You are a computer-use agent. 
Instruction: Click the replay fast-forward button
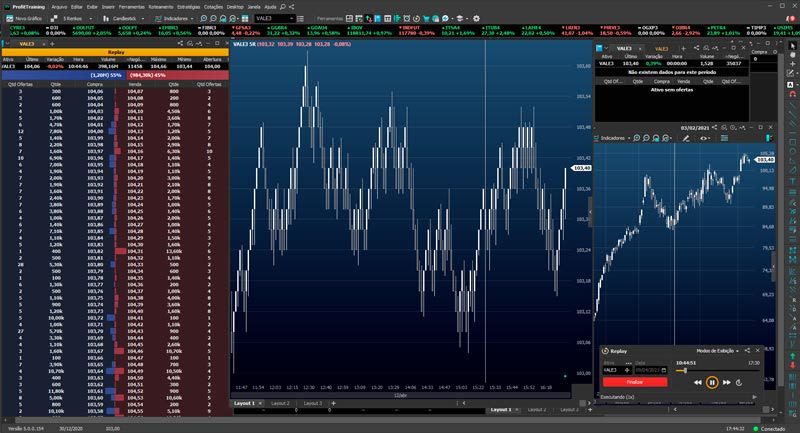tap(725, 382)
